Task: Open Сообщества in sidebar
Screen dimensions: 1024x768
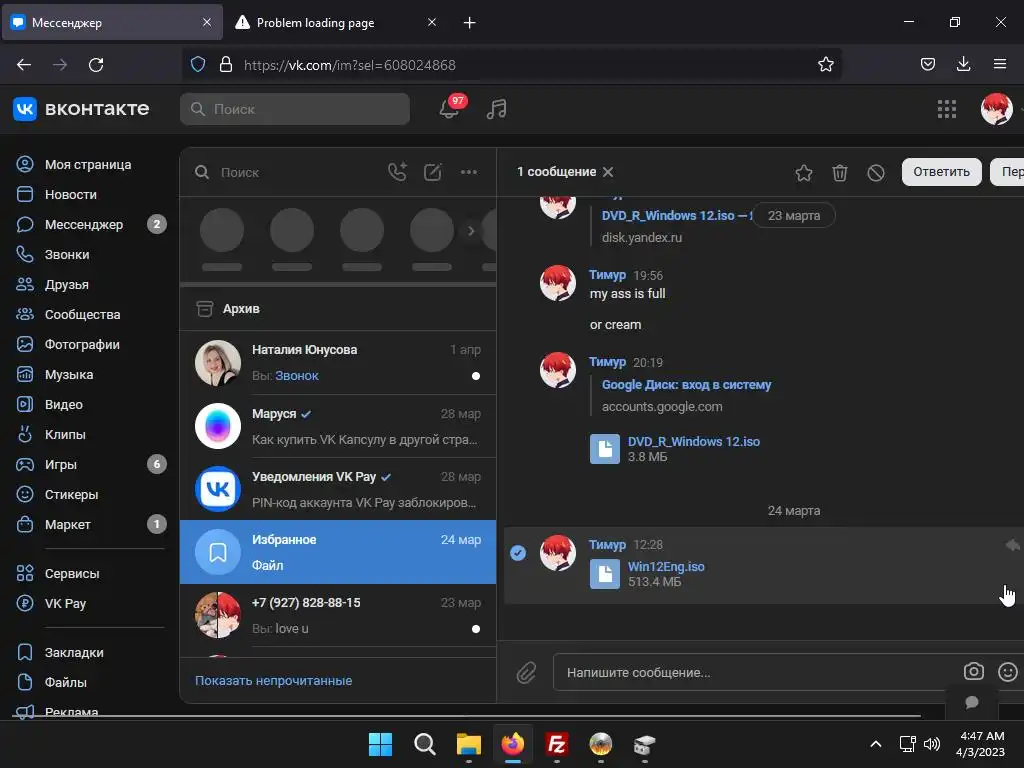Action: coord(82,315)
